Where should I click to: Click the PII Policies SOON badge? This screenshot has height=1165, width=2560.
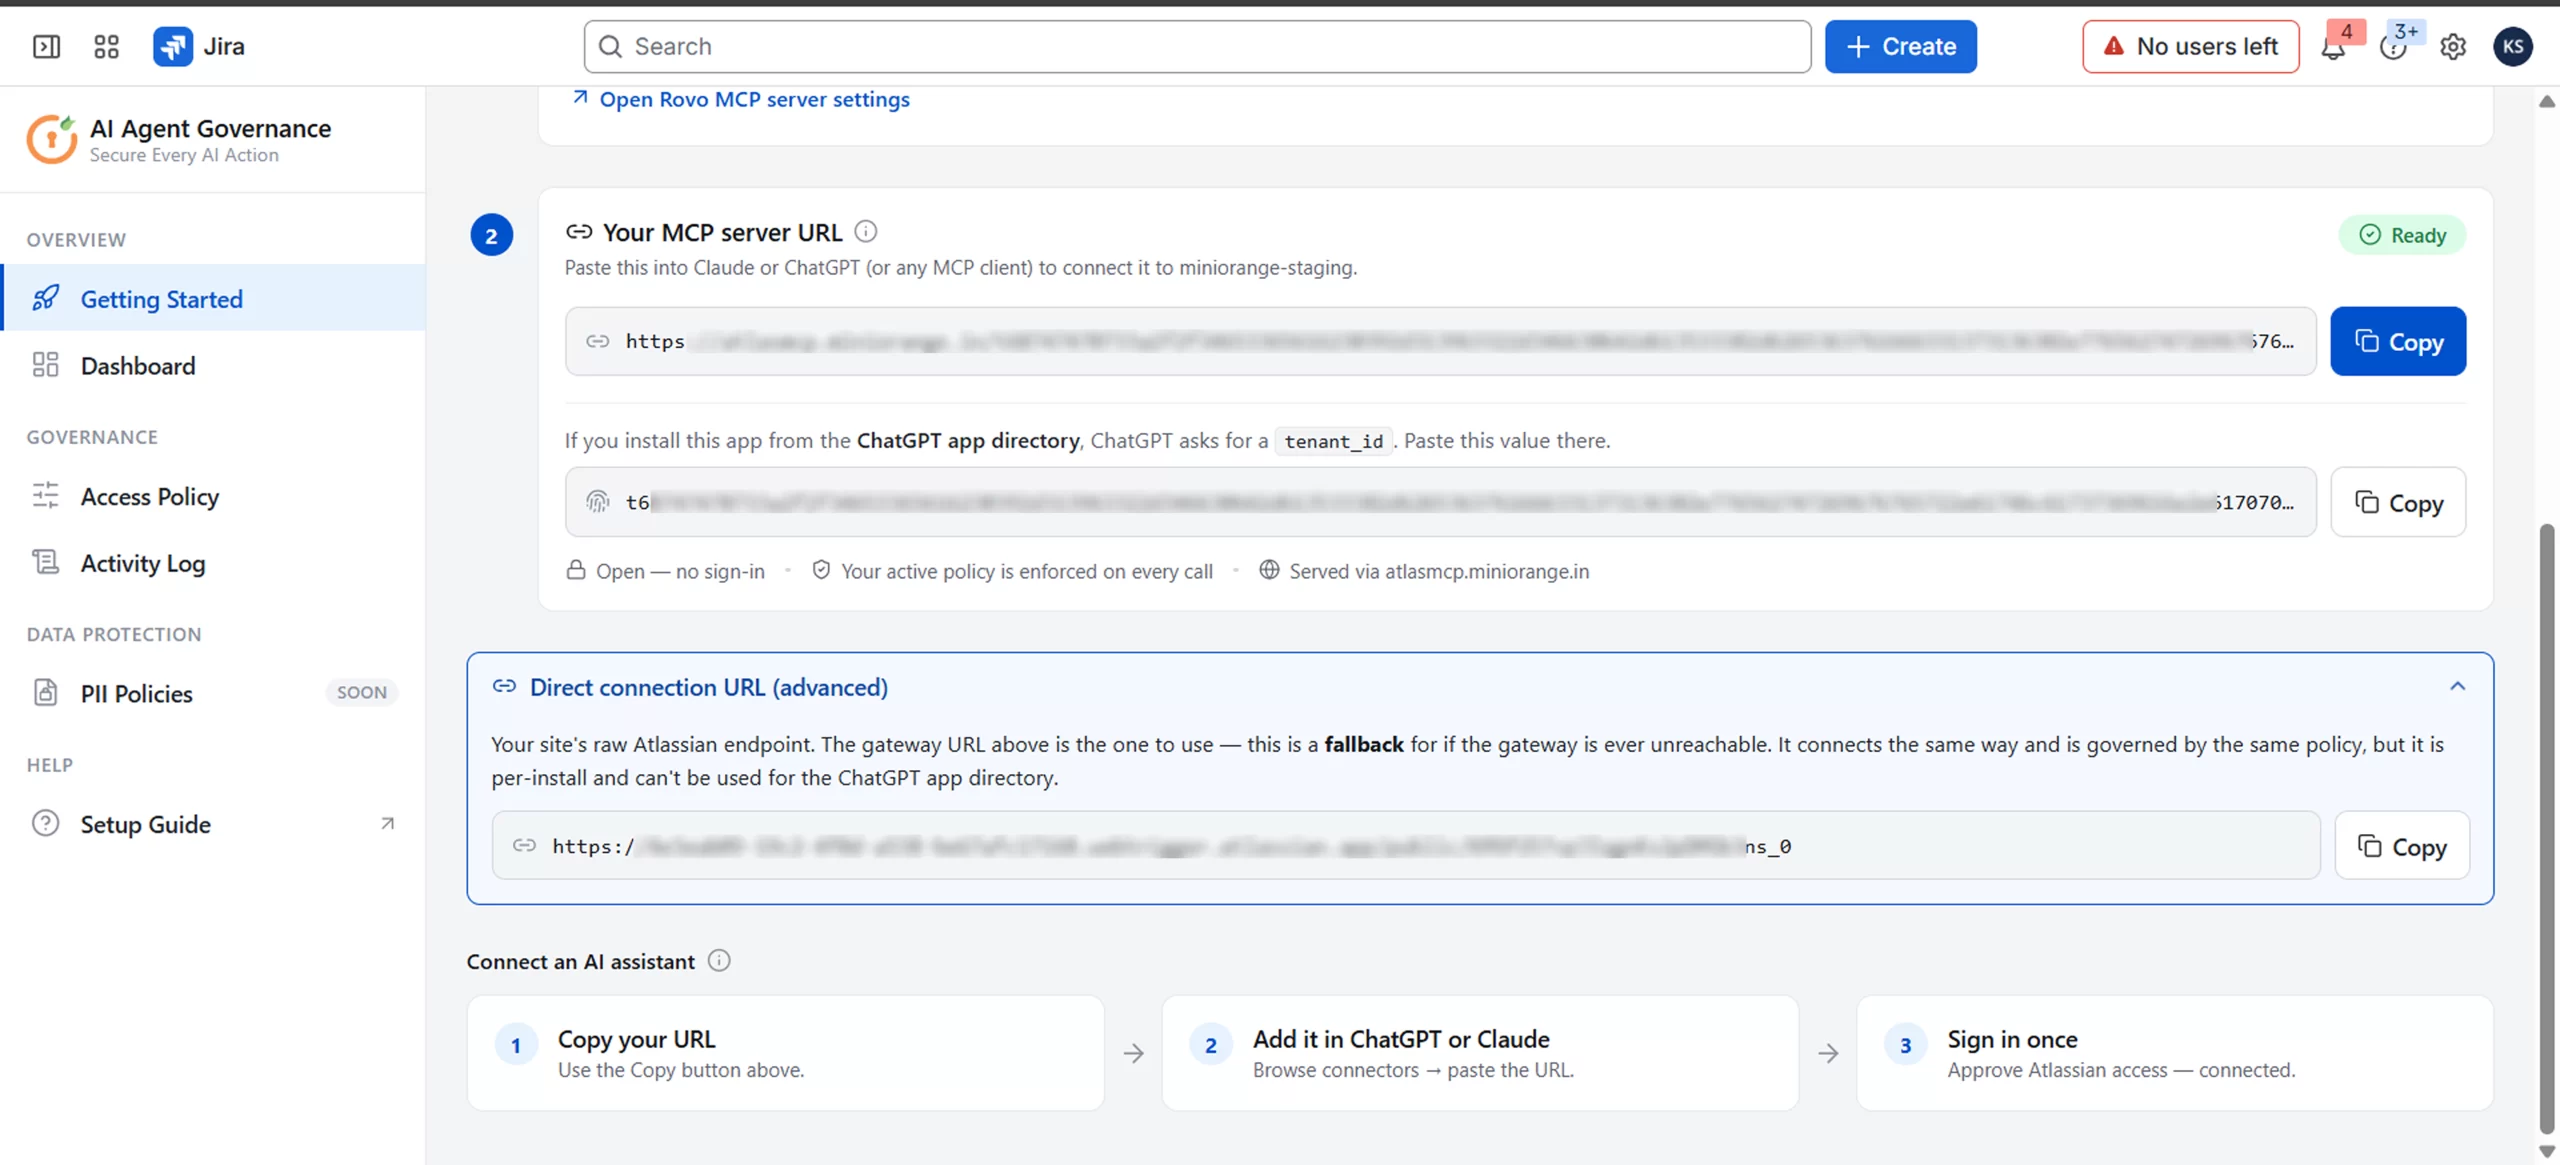361,692
